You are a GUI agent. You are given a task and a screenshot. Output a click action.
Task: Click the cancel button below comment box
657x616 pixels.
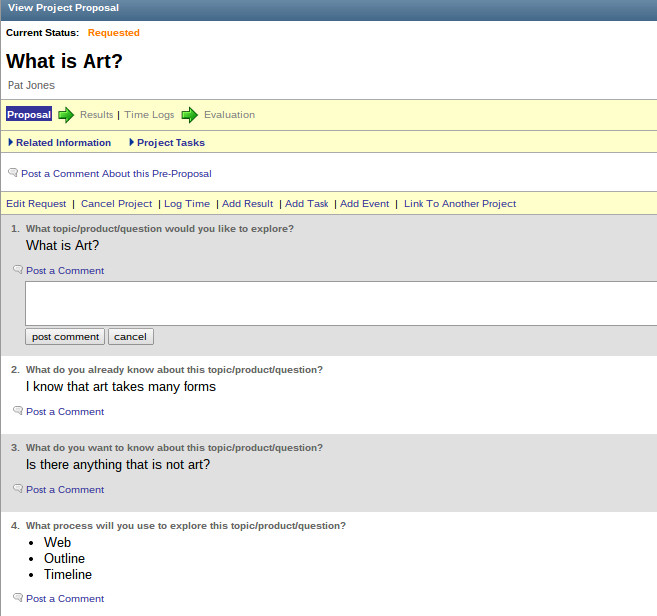coord(131,336)
